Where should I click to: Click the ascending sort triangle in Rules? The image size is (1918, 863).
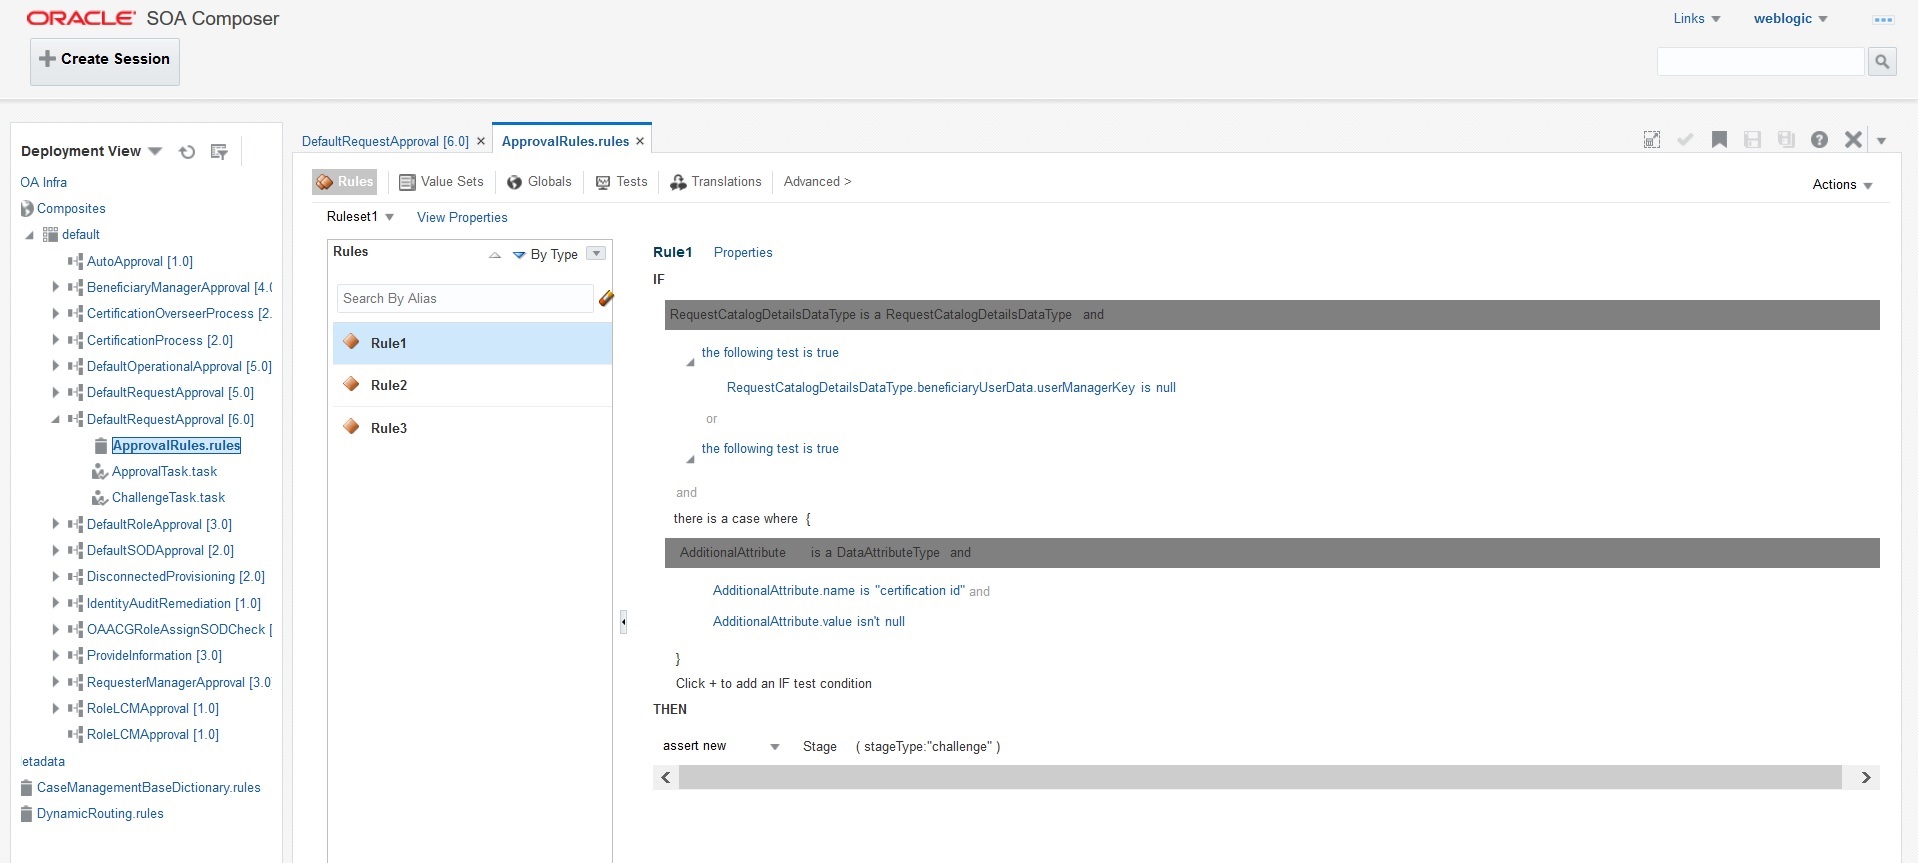[x=494, y=255]
